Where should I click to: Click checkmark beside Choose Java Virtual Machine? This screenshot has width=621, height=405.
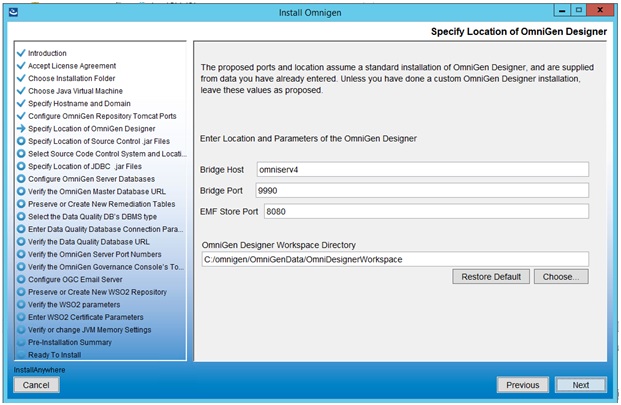click(21, 91)
